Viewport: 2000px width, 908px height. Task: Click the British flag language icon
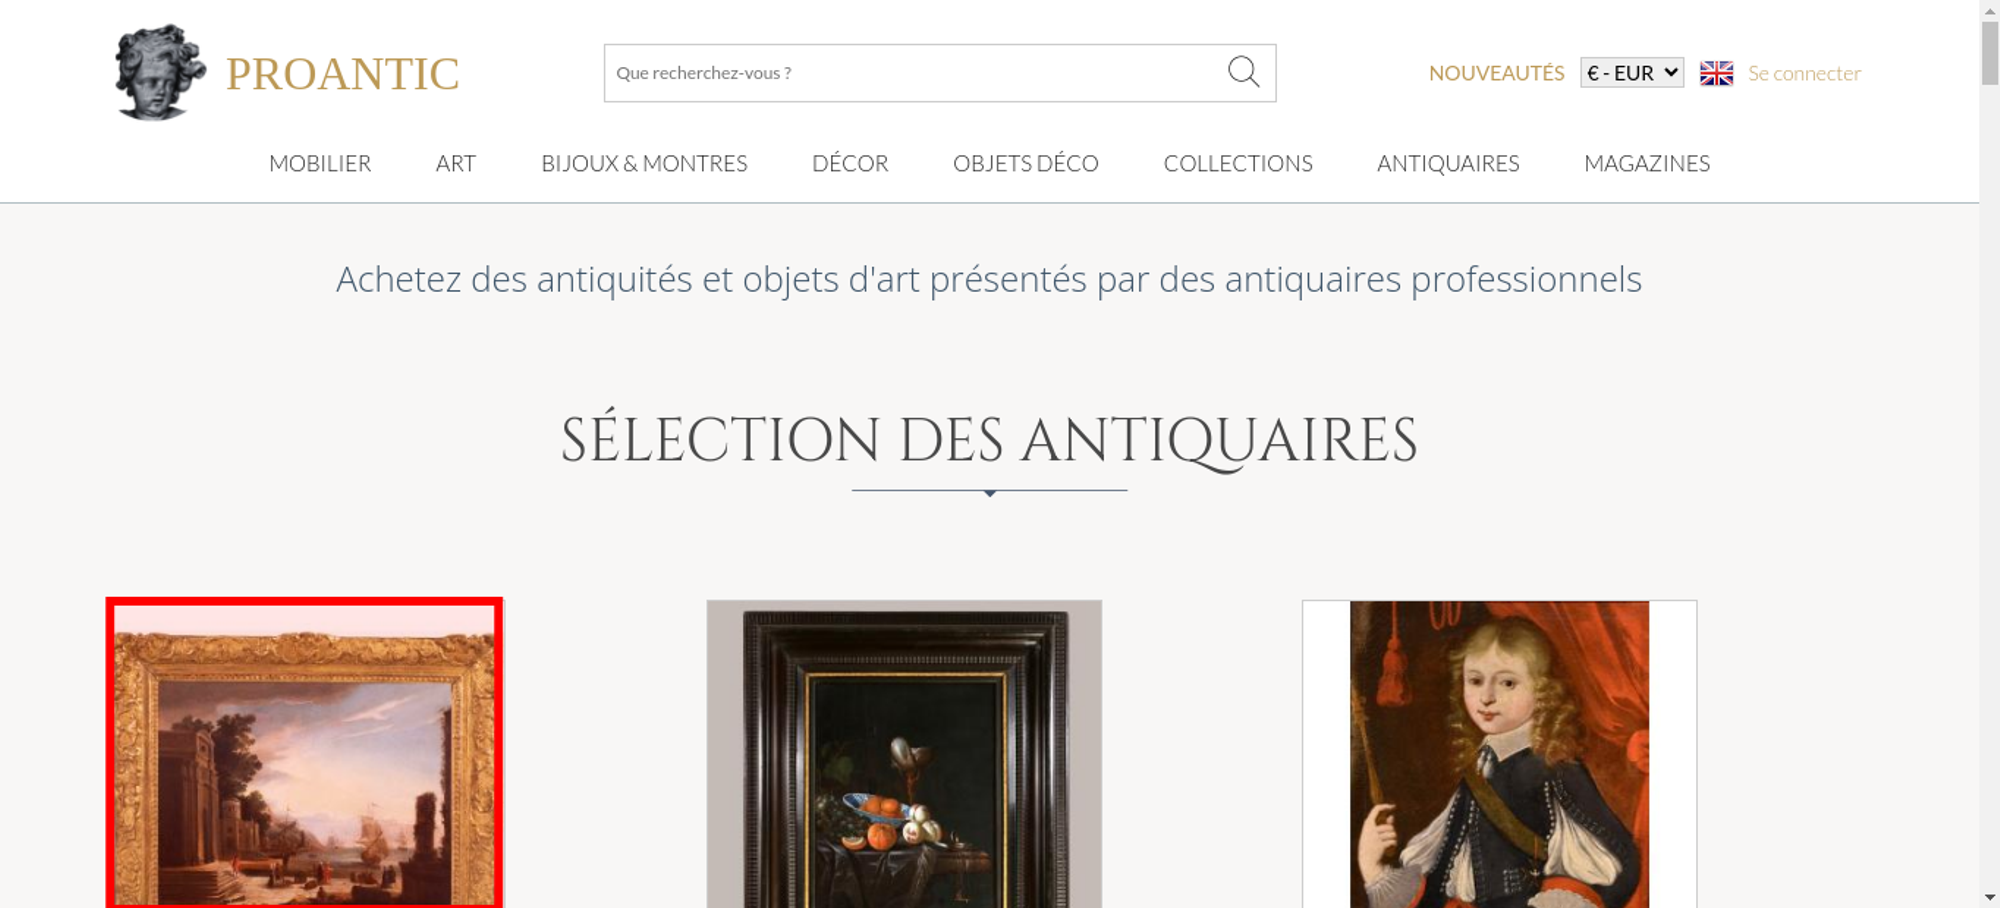(1716, 73)
